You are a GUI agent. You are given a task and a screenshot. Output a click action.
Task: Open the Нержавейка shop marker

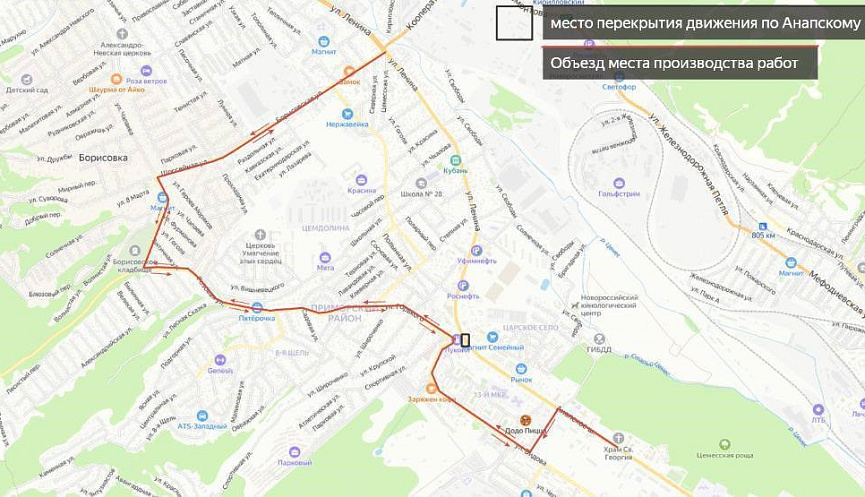(x=347, y=114)
